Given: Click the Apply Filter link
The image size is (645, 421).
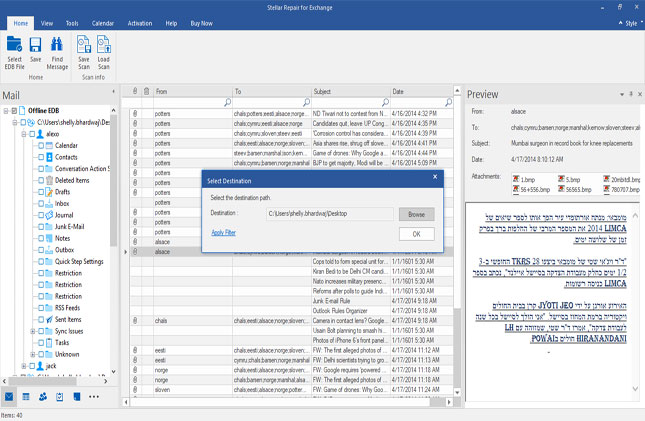Looking at the screenshot, I should [x=223, y=233].
